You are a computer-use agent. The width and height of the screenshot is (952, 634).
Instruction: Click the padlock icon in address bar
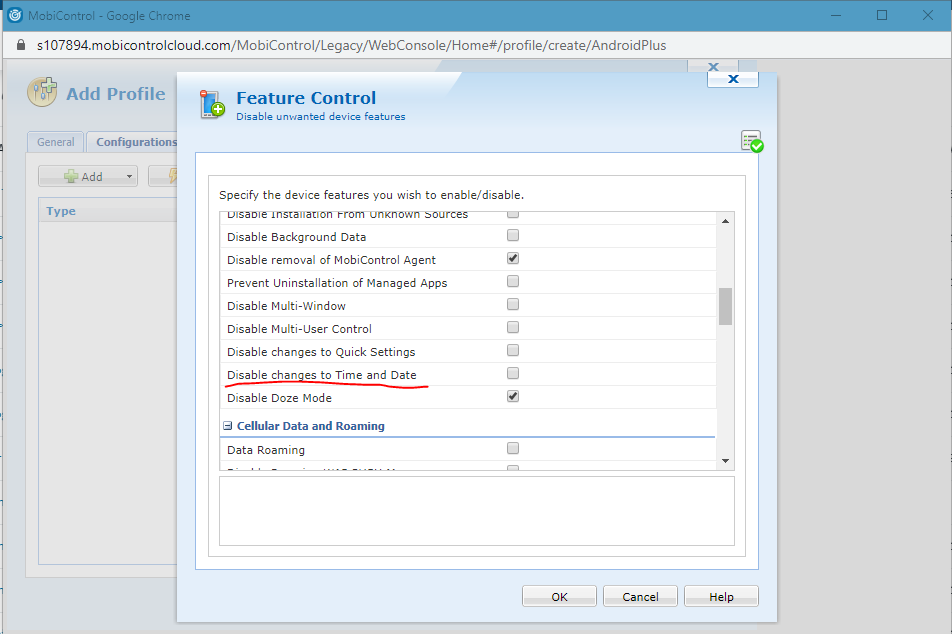(20, 45)
